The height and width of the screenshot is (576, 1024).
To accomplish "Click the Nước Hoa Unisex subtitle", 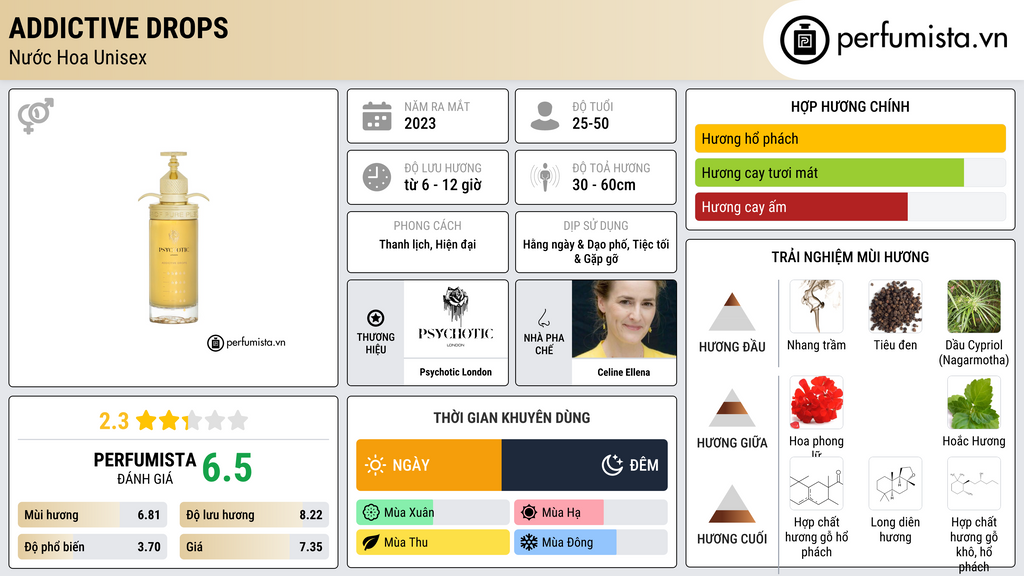I will coord(78,57).
